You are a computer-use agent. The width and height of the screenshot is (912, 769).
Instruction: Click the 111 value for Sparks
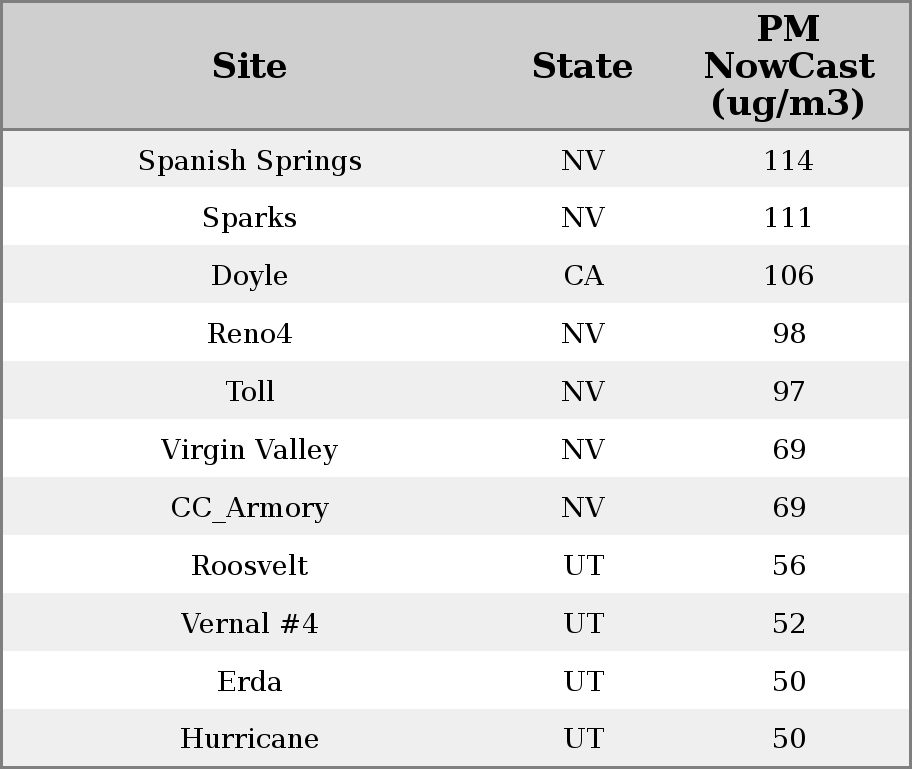(788, 218)
